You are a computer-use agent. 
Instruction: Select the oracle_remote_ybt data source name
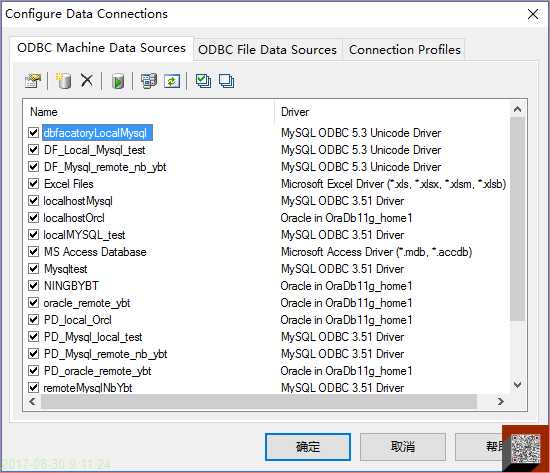87,303
